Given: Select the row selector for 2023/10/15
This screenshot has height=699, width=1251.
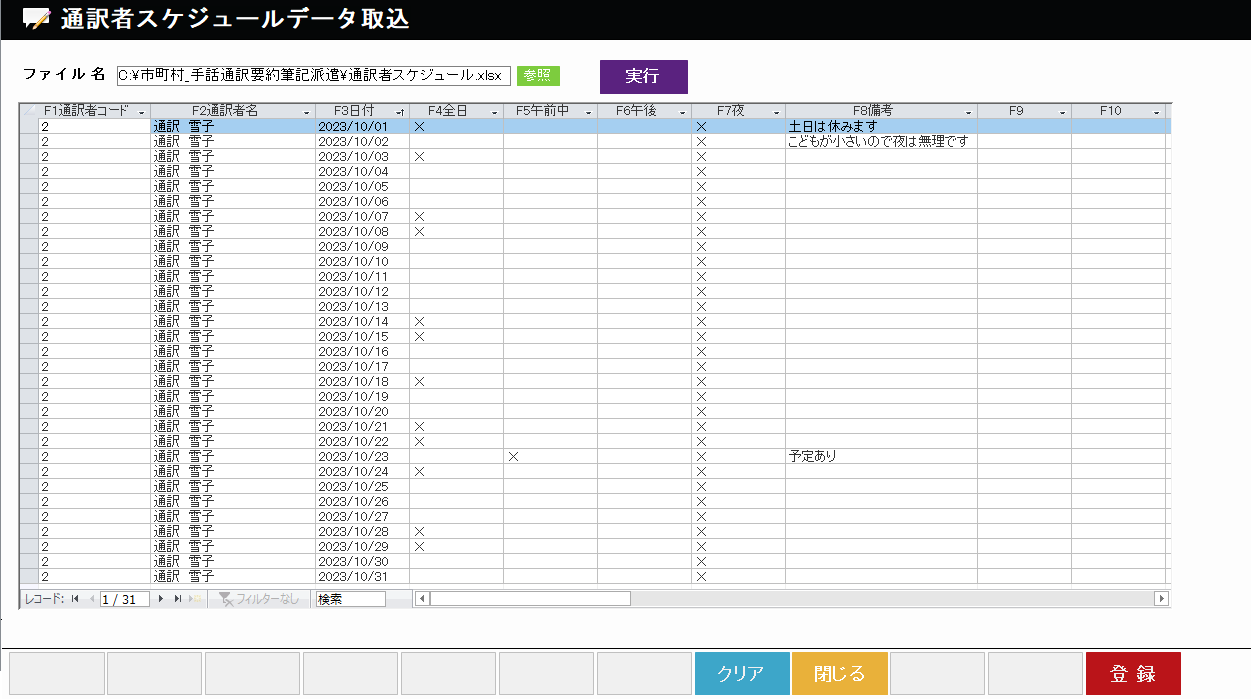Looking at the screenshot, I should point(29,337).
